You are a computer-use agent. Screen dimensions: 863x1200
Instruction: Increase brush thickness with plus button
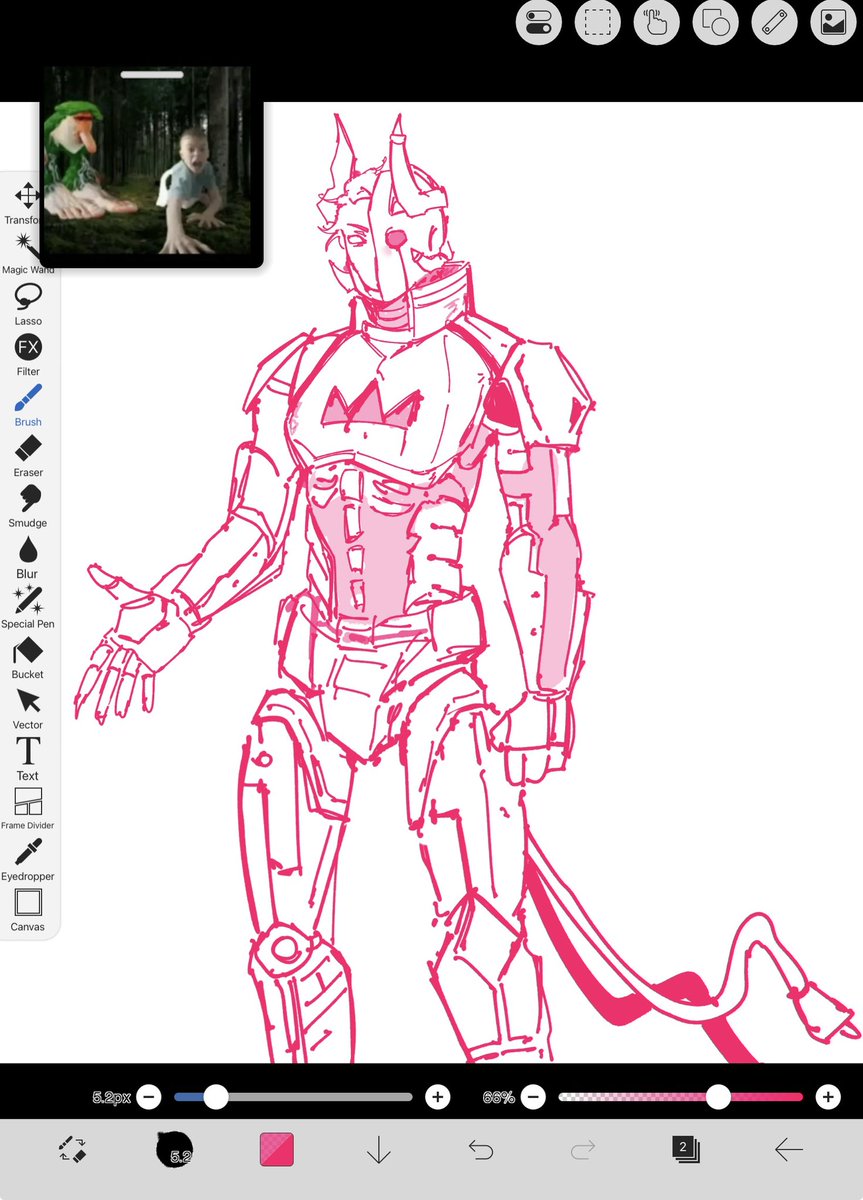tap(437, 1097)
